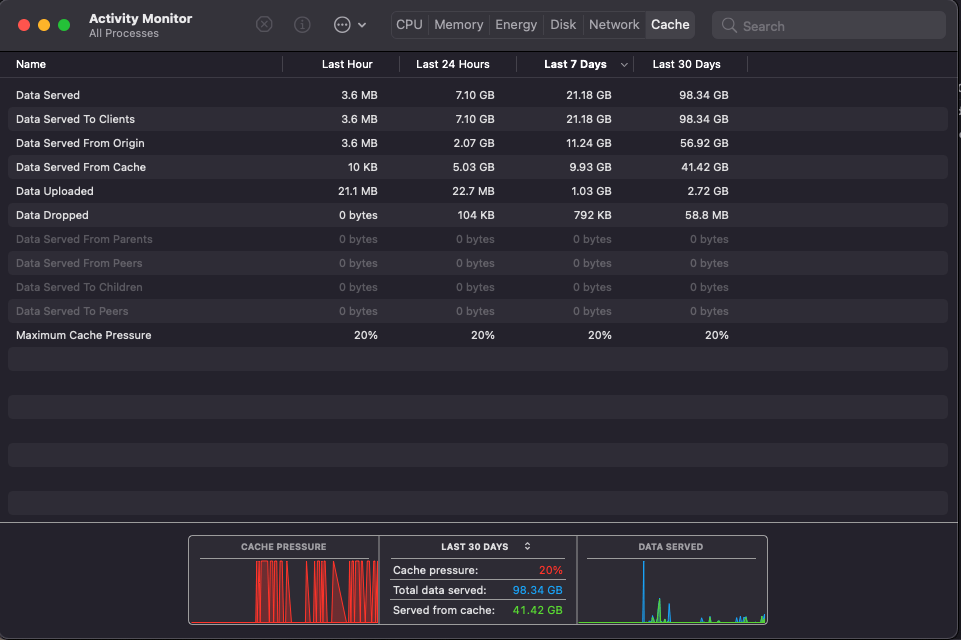961x640 pixels.
Task: Click the magnifying glass in the search field
Action: (x=728, y=25)
